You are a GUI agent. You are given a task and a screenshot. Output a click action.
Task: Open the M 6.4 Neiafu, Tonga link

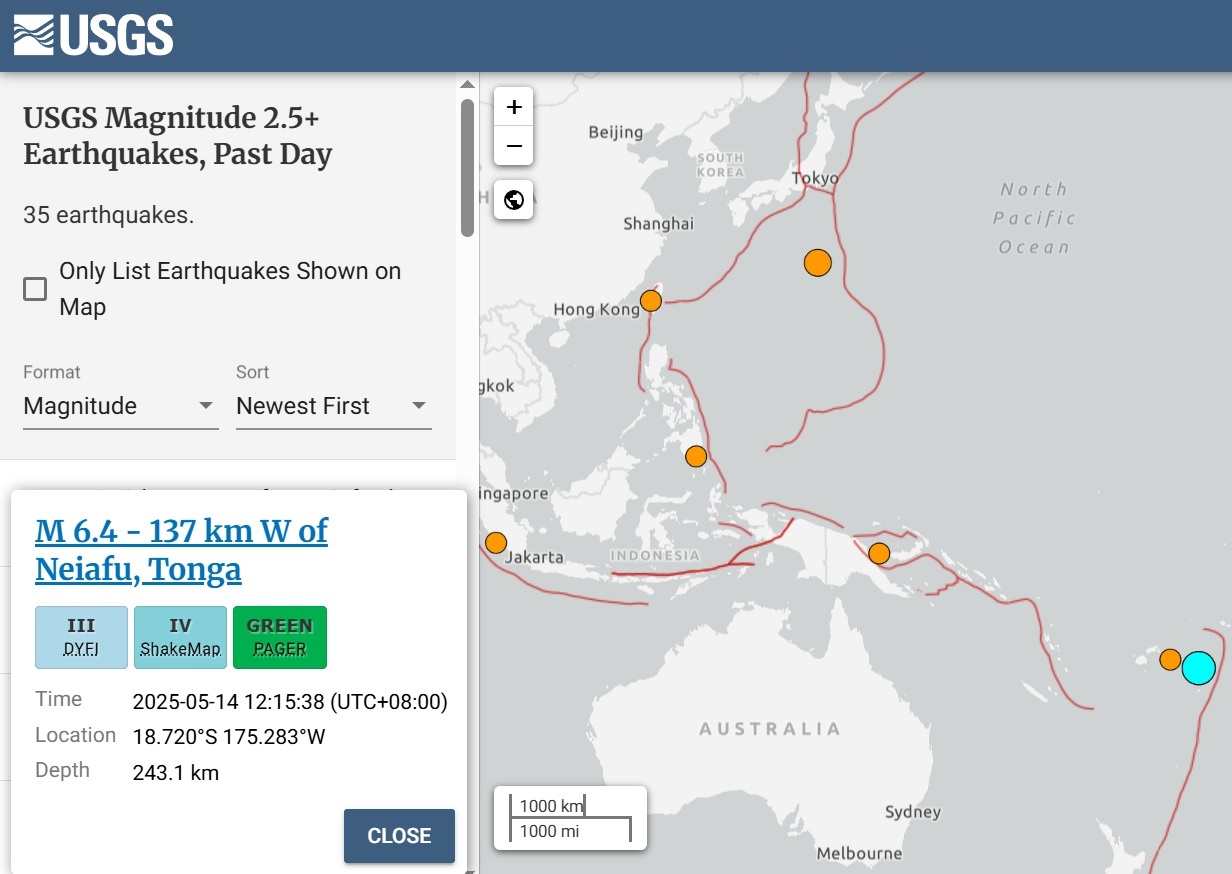pos(181,549)
